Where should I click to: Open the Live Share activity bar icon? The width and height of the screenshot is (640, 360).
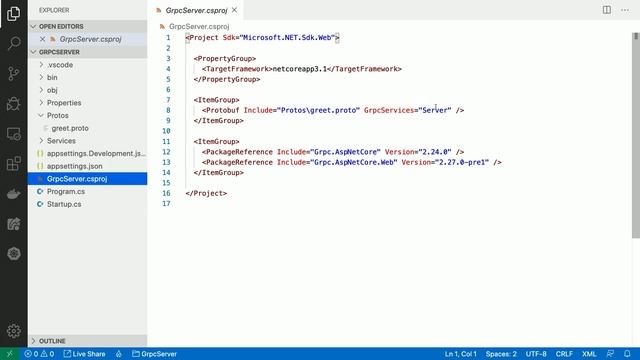tap(13, 224)
